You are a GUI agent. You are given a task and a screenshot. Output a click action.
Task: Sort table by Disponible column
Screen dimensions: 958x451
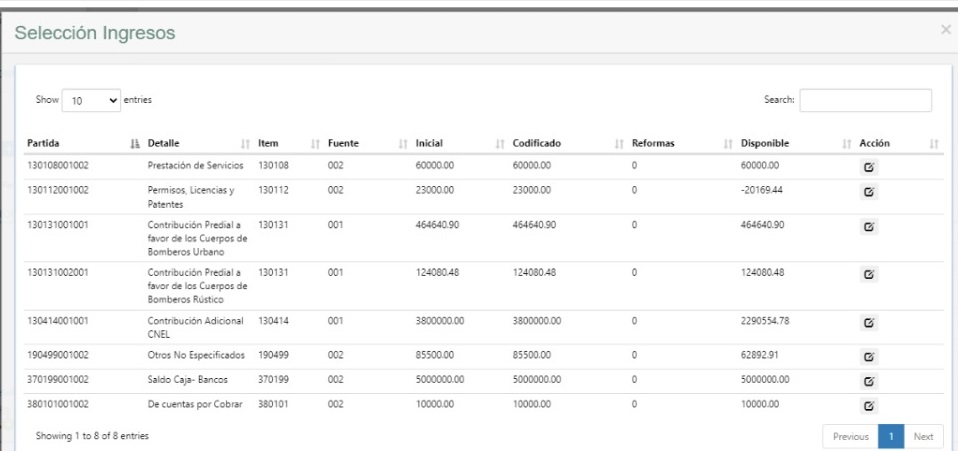[x=796, y=143]
